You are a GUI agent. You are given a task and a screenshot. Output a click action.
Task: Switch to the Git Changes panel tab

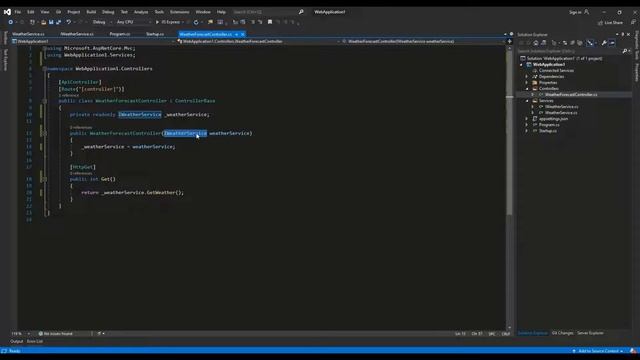coord(562,333)
